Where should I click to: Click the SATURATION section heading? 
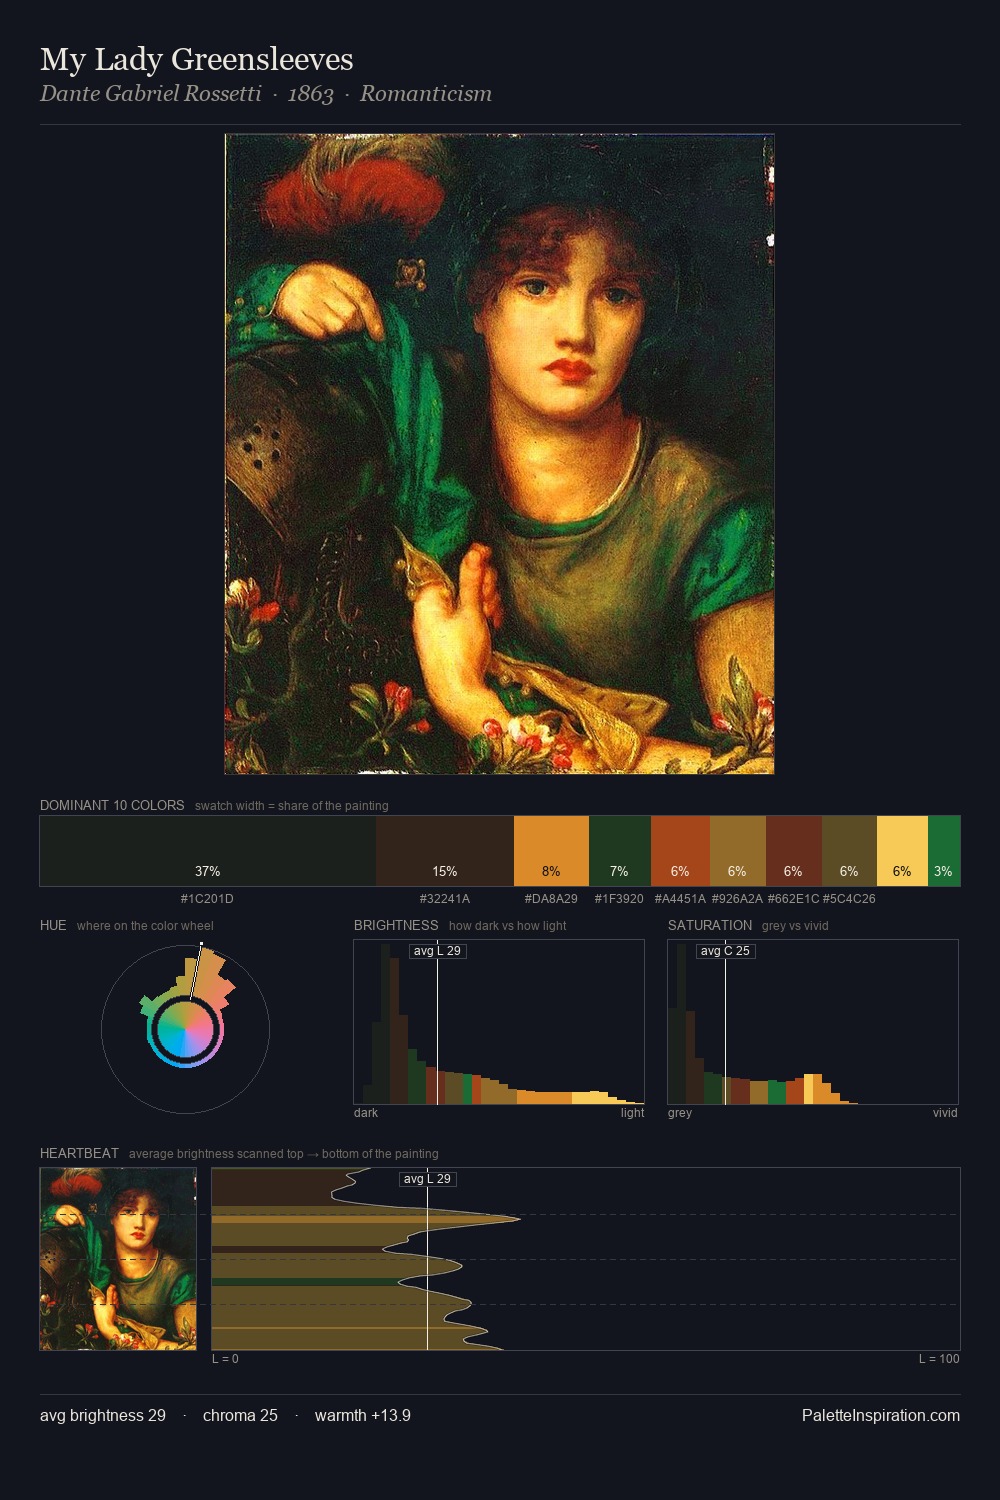point(710,925)
